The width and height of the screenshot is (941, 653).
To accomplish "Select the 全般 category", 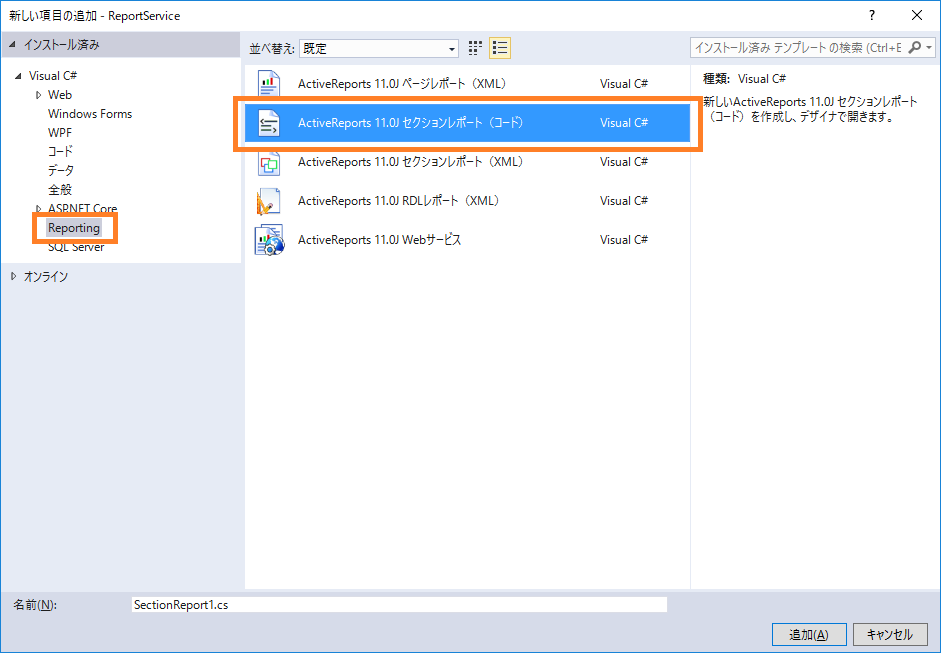I will [x=60, y=190].
